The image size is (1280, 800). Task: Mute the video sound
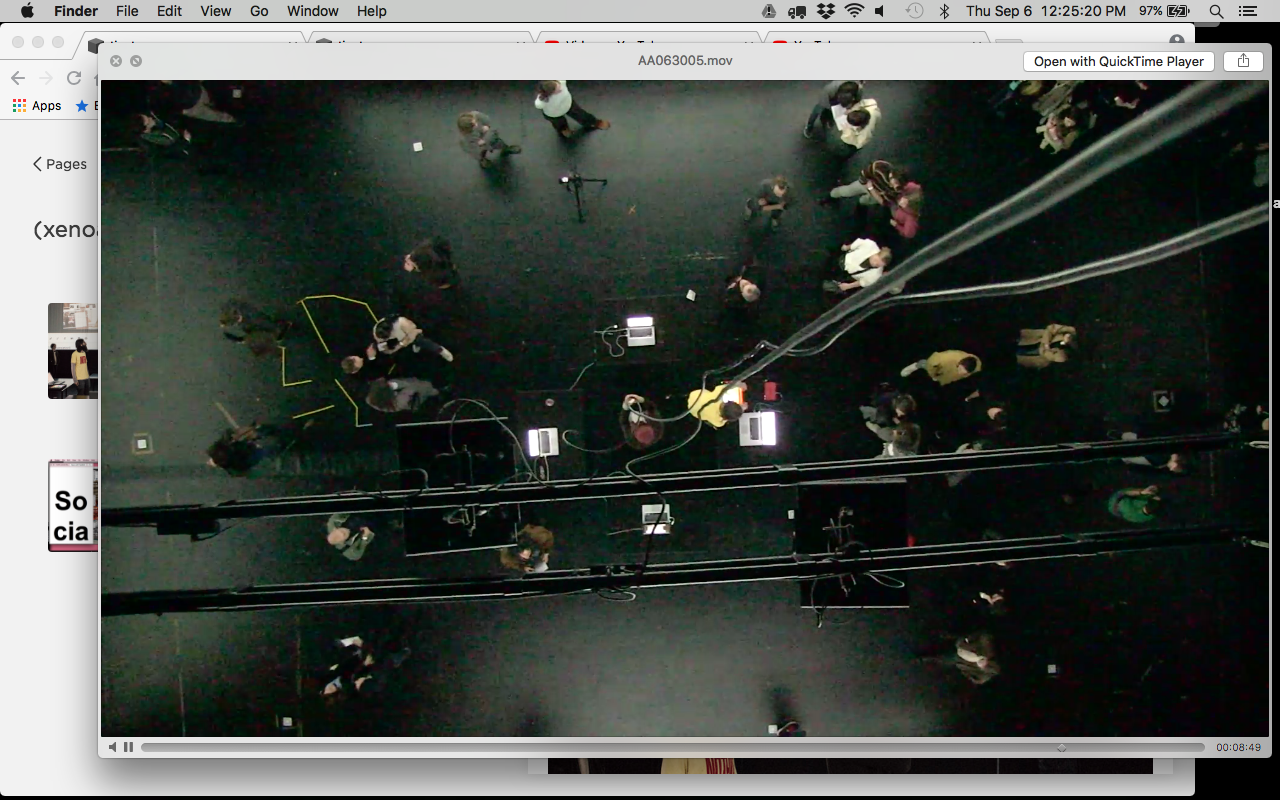(112, 747)
